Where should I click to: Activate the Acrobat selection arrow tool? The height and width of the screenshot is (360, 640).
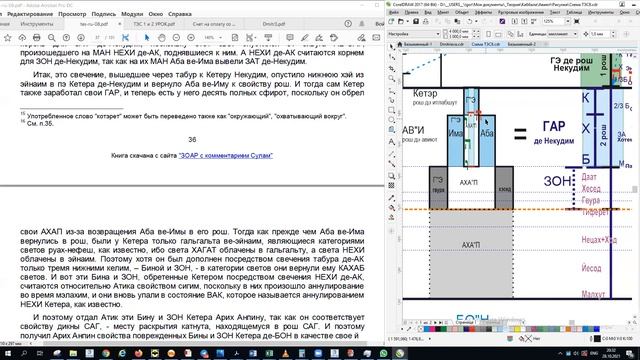[x=147, y=38]
